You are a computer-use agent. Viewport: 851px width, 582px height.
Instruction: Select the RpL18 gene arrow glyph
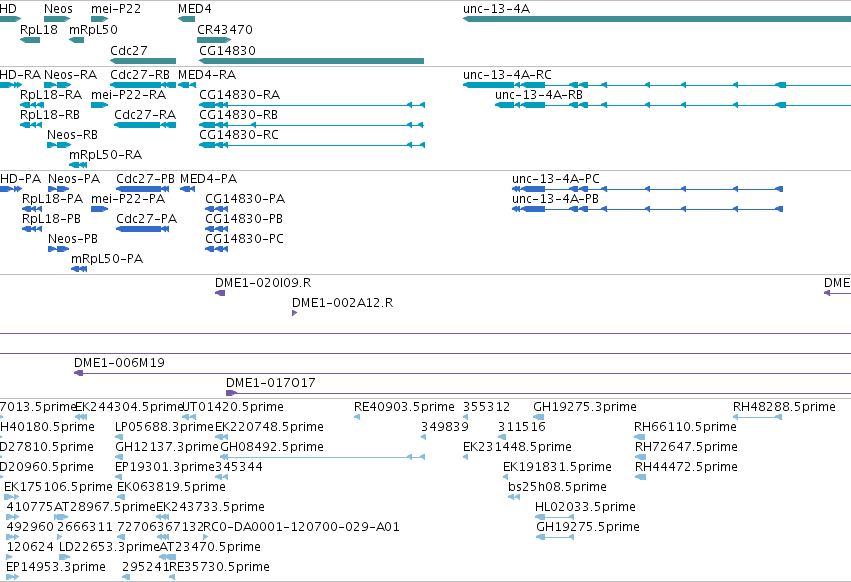[x=30, y=40]
